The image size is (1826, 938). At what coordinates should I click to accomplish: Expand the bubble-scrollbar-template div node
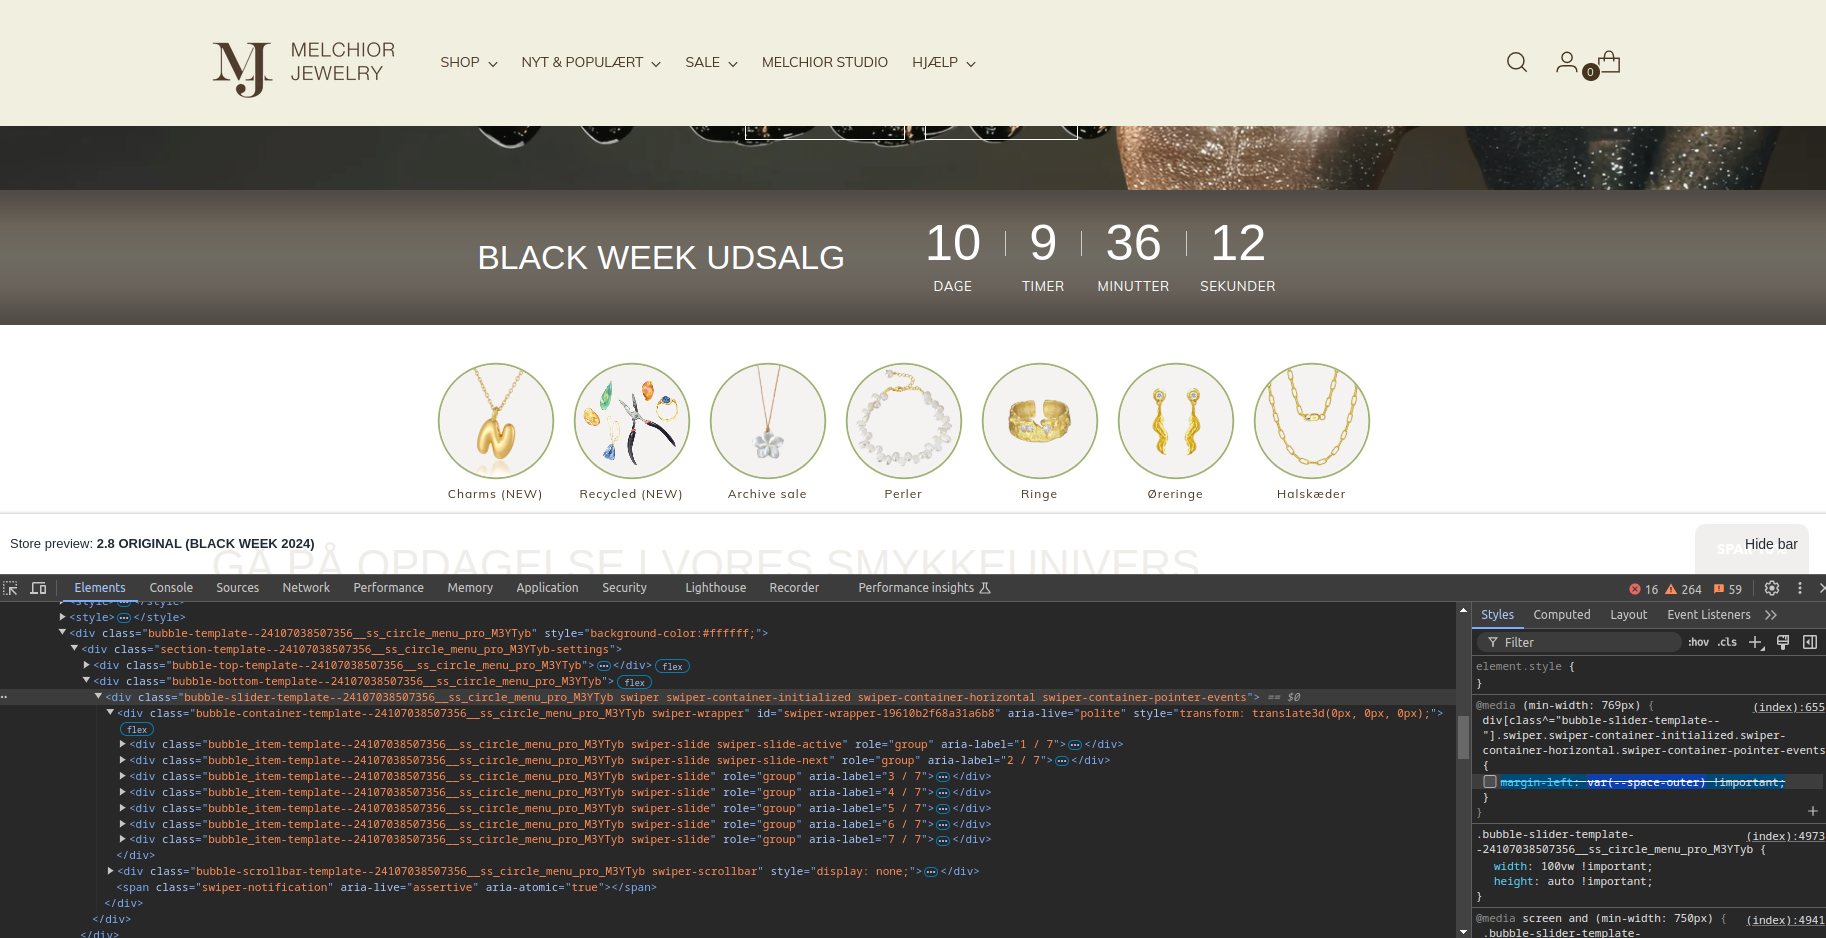[x=110, y=871]
